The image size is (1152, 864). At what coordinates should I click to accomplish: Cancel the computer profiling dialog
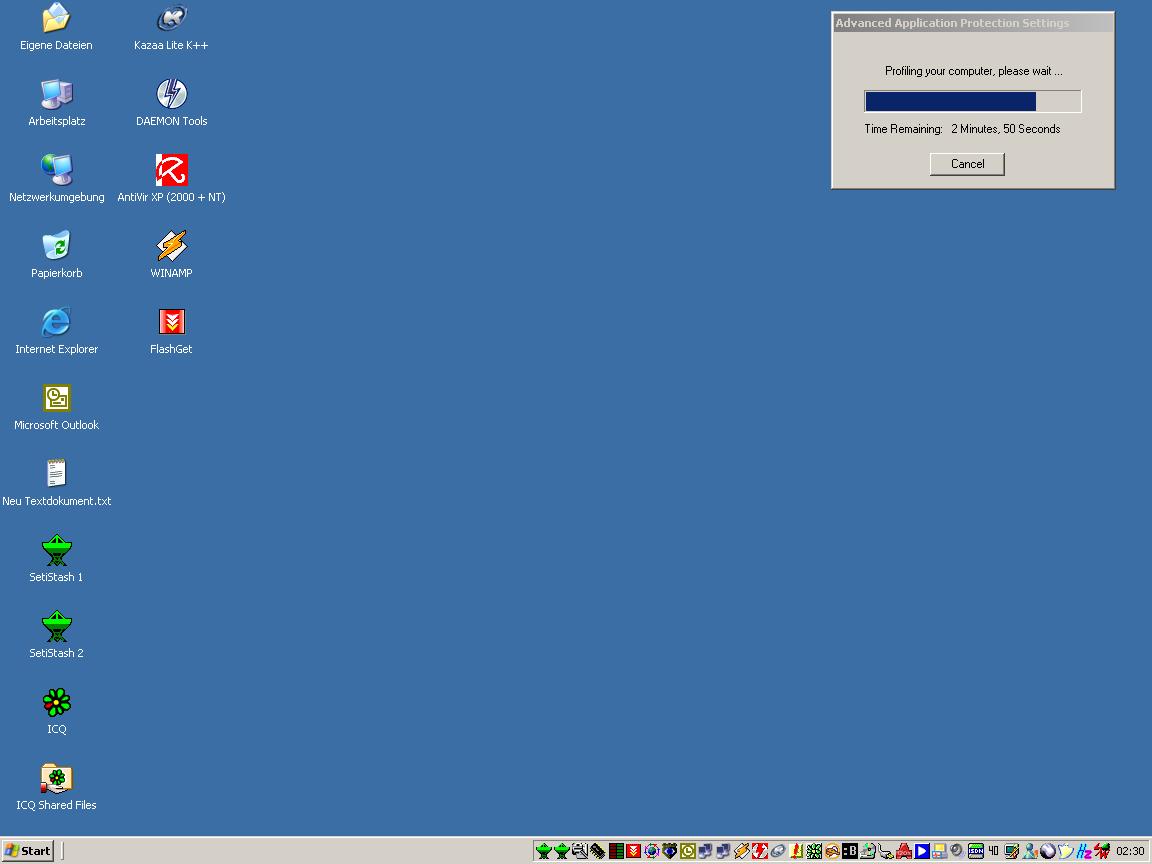click(967, 164)
